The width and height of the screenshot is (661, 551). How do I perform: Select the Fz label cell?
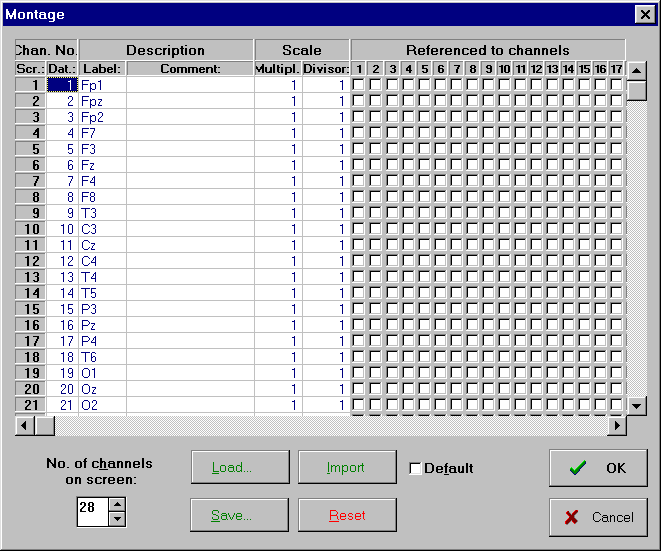click(102, 165)
